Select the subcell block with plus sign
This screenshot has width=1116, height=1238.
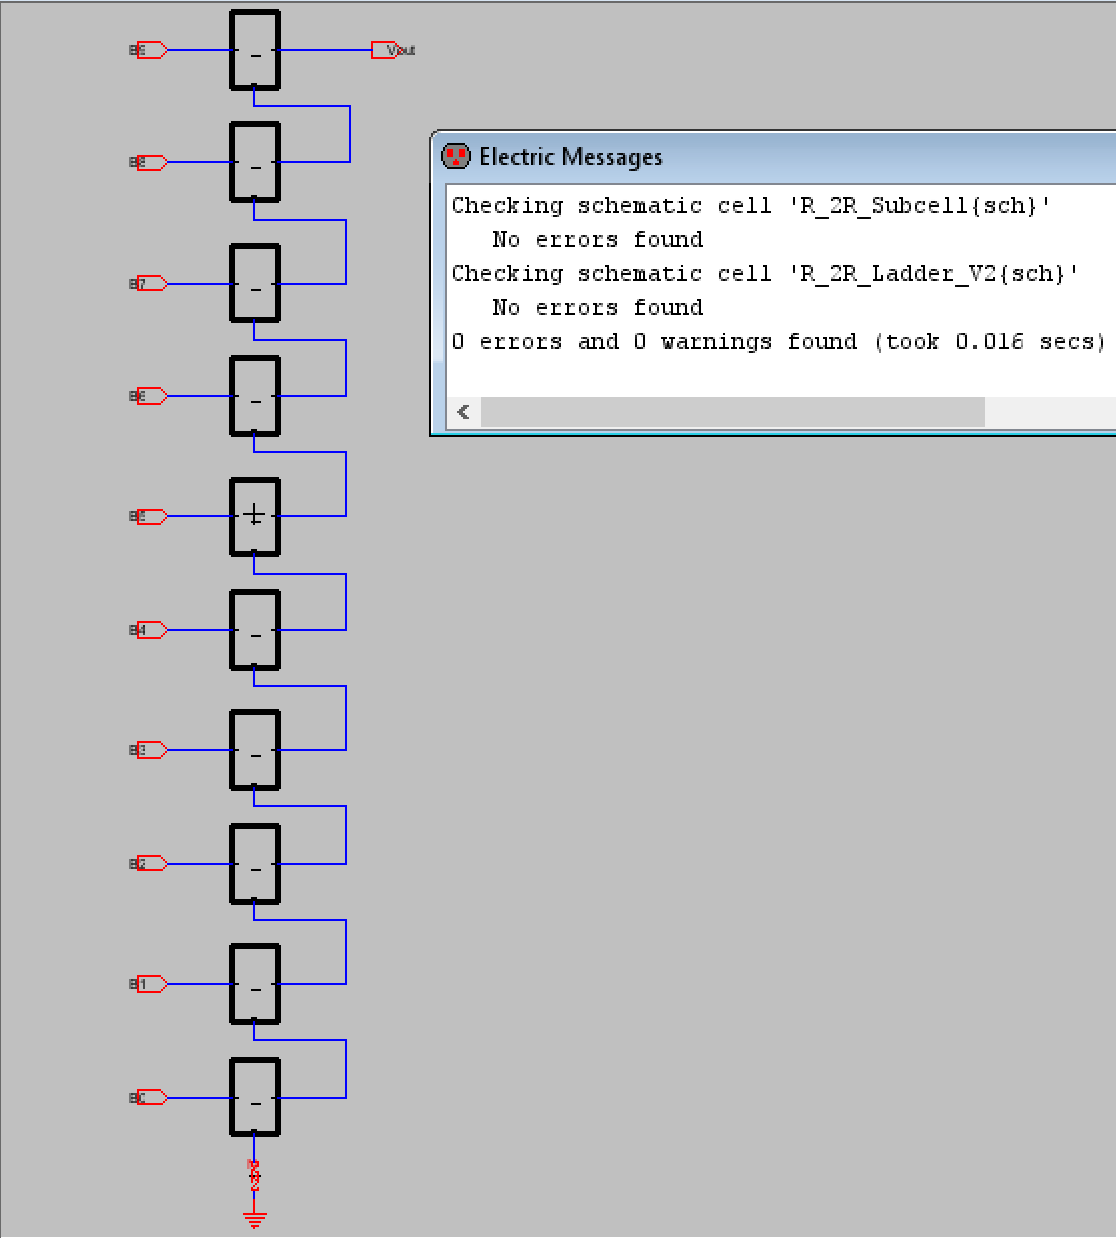click(255, 516)
